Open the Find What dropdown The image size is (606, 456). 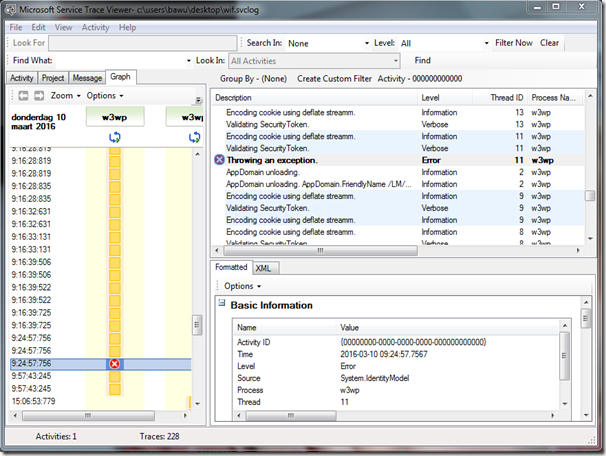pyautogui.click(x=189, y=61)
